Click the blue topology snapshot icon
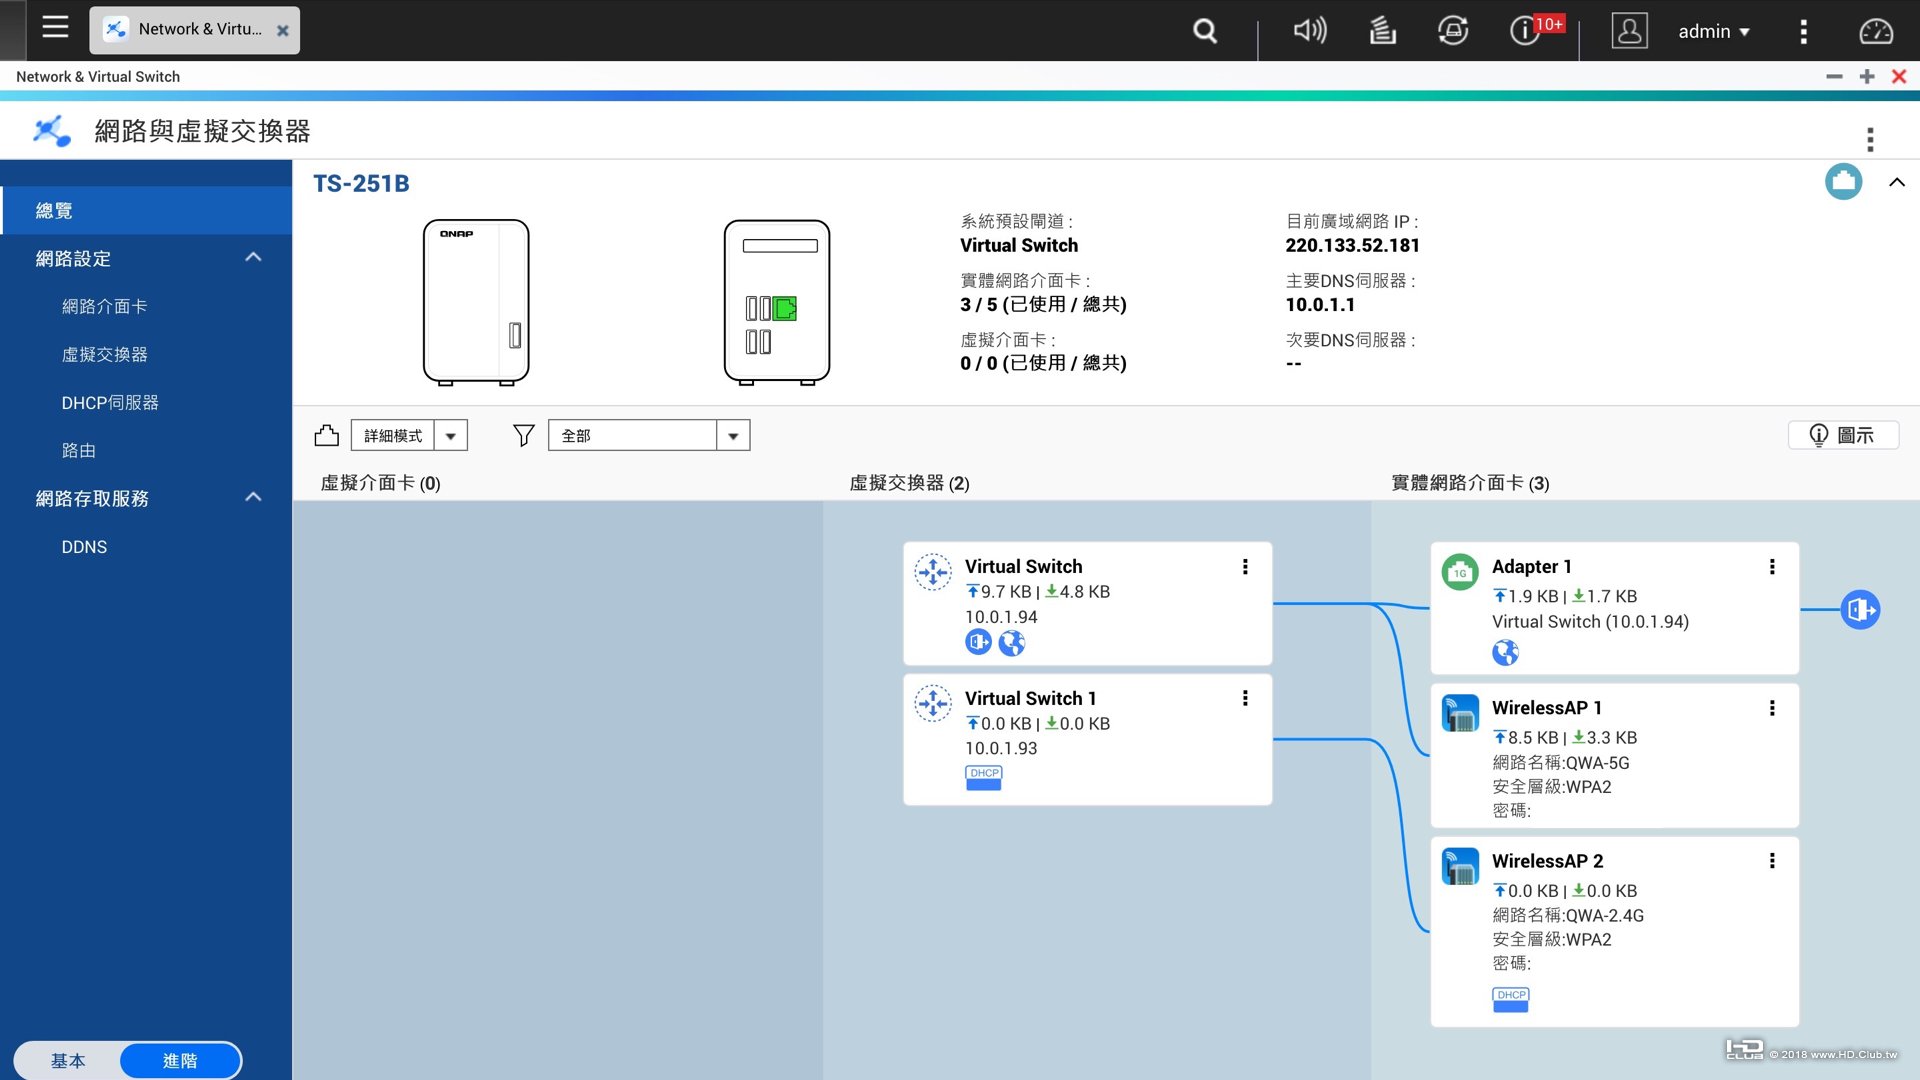This screenshot has width=1920, height=1080. tap(1843, 182)
